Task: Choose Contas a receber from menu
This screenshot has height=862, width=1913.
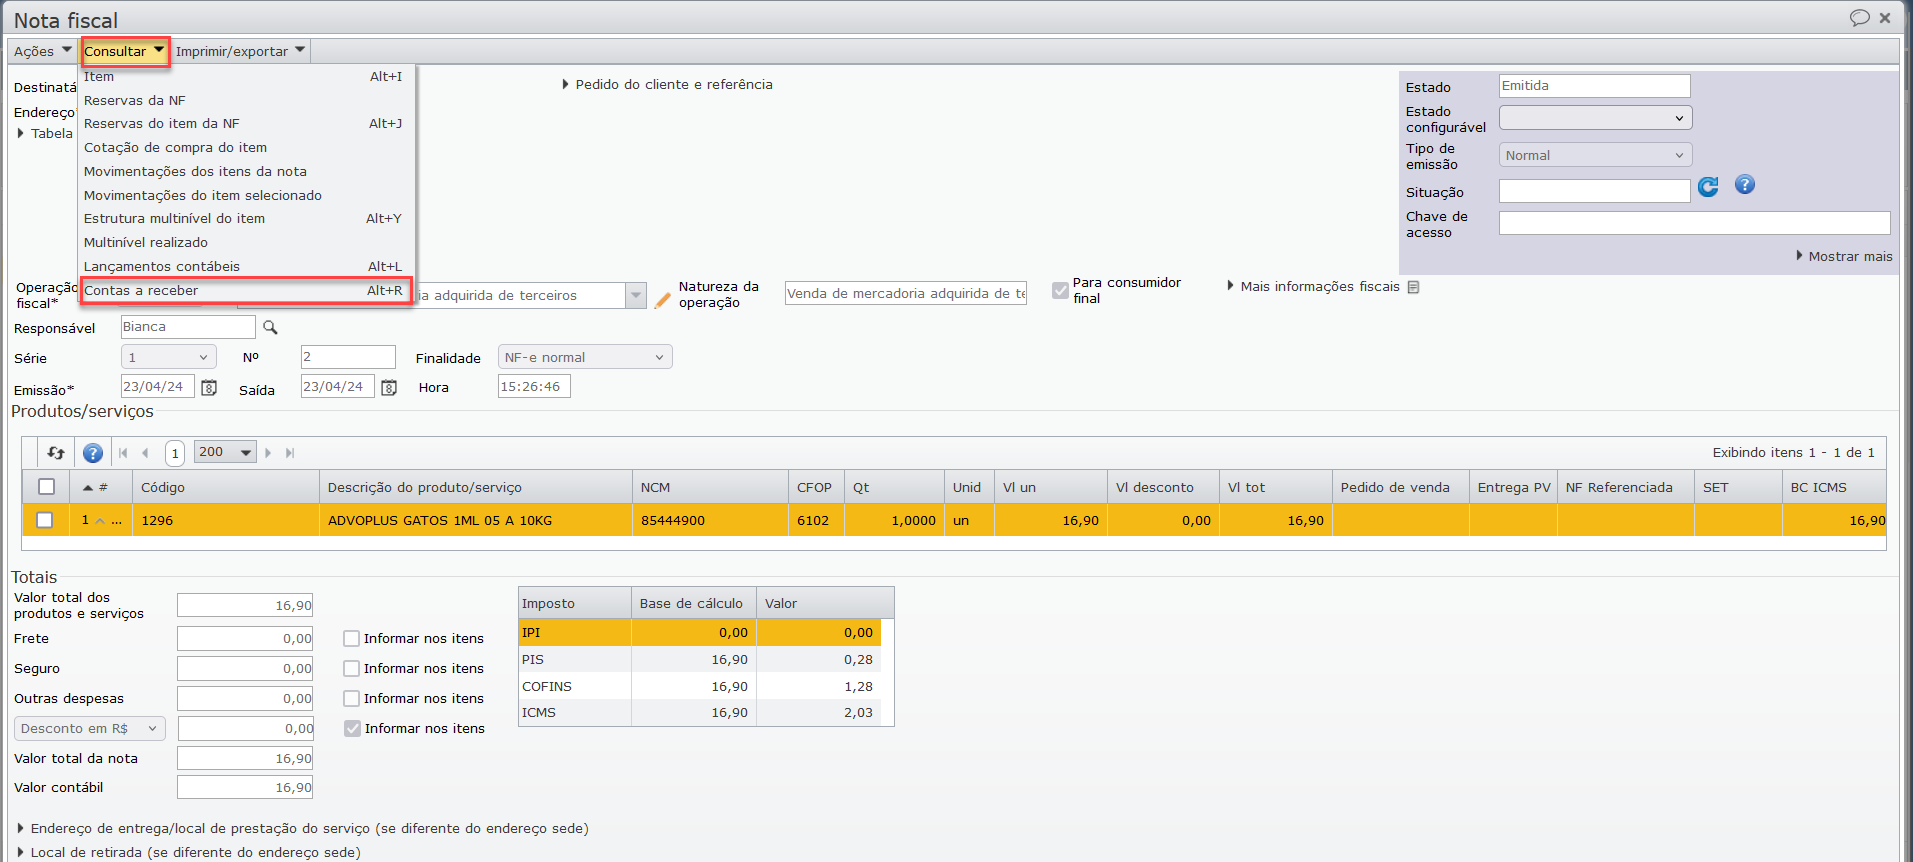Action: point(246,291)
